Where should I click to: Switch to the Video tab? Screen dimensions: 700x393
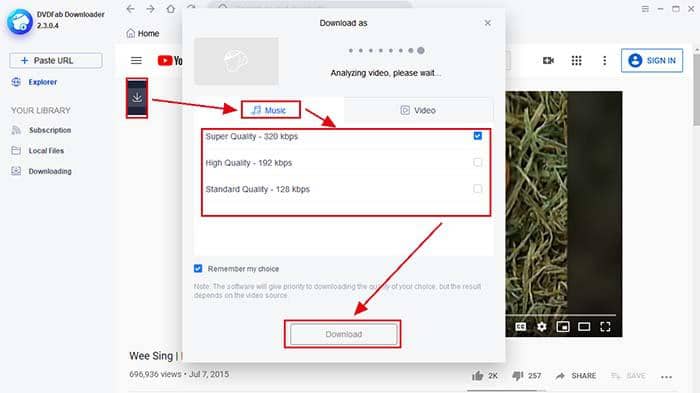coord(418,110)
